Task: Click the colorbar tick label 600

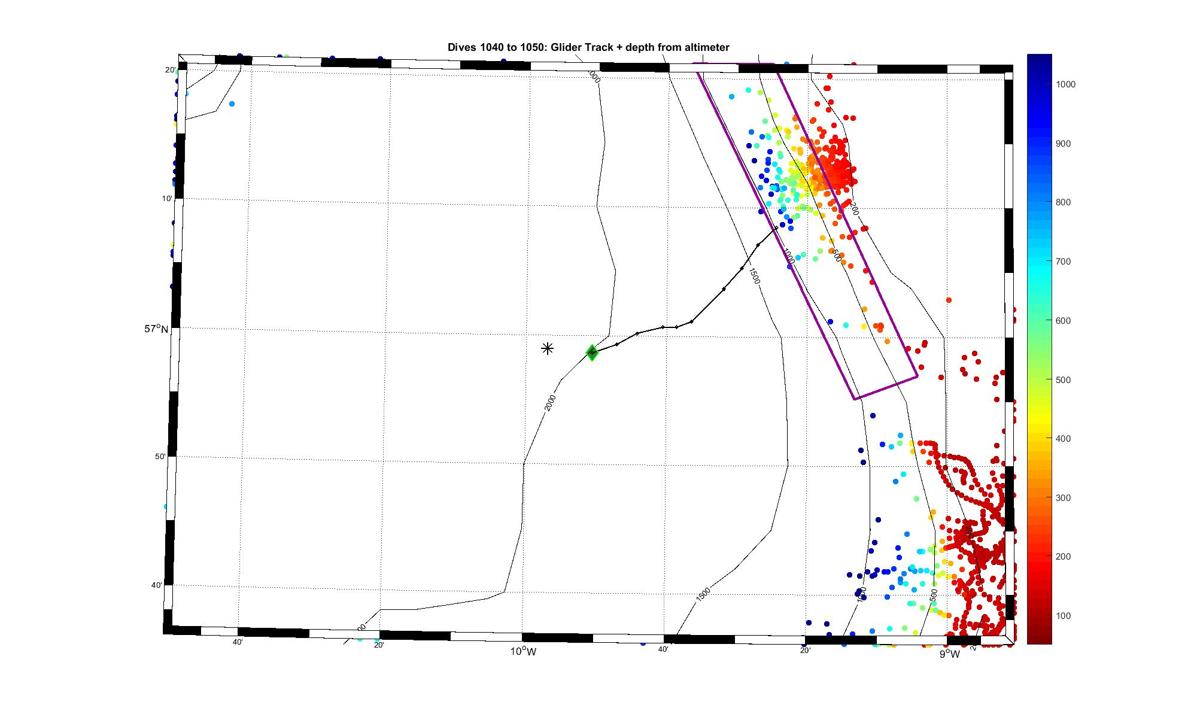Action: (1064, 321)
